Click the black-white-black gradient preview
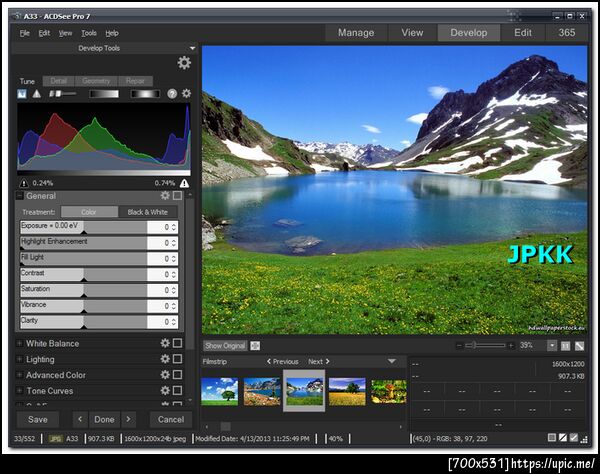Screen dimensions: 600x474 tap(145, 94)
